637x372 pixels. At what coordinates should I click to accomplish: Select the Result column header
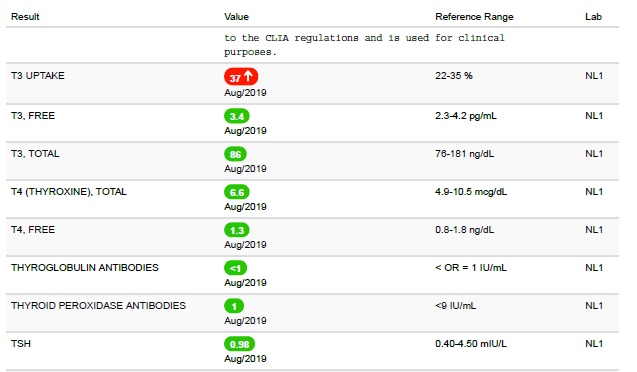click(25, 17)
